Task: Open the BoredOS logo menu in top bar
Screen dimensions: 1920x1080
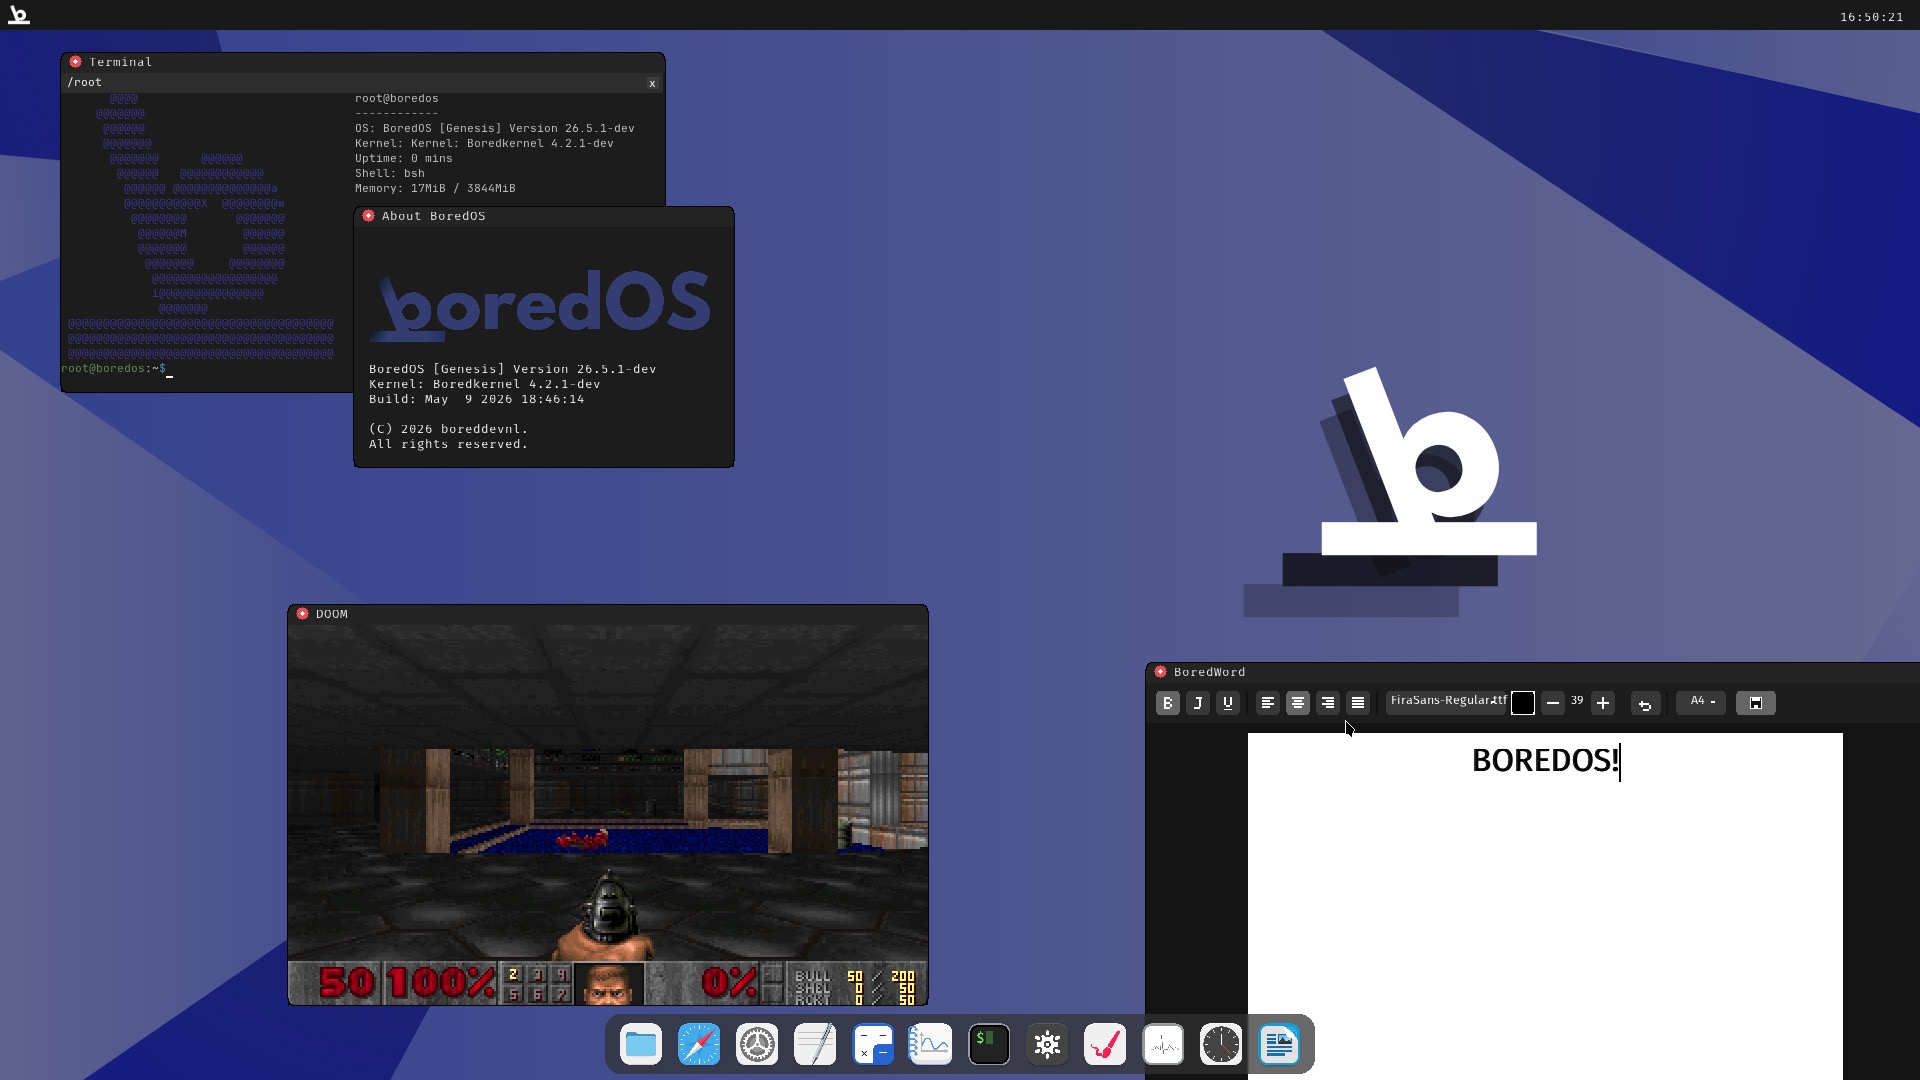Action: point(18,15)
